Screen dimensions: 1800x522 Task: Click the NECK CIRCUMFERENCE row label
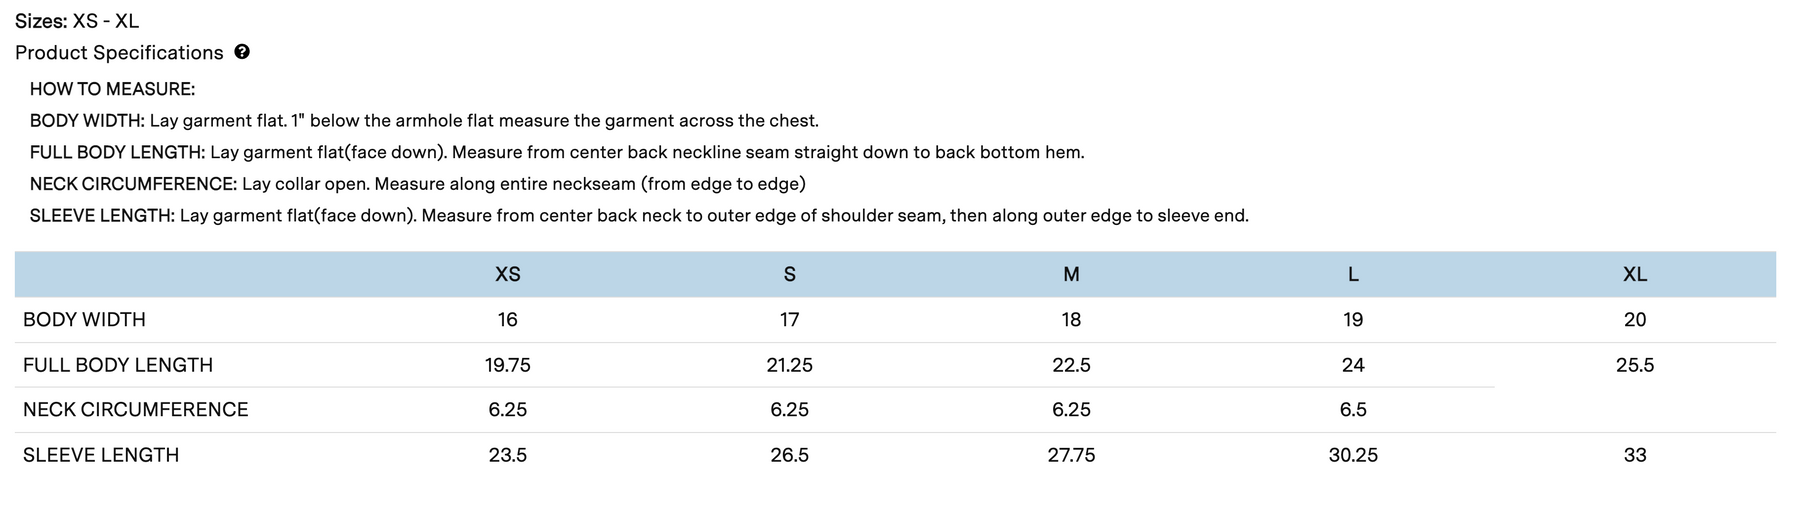136,410
